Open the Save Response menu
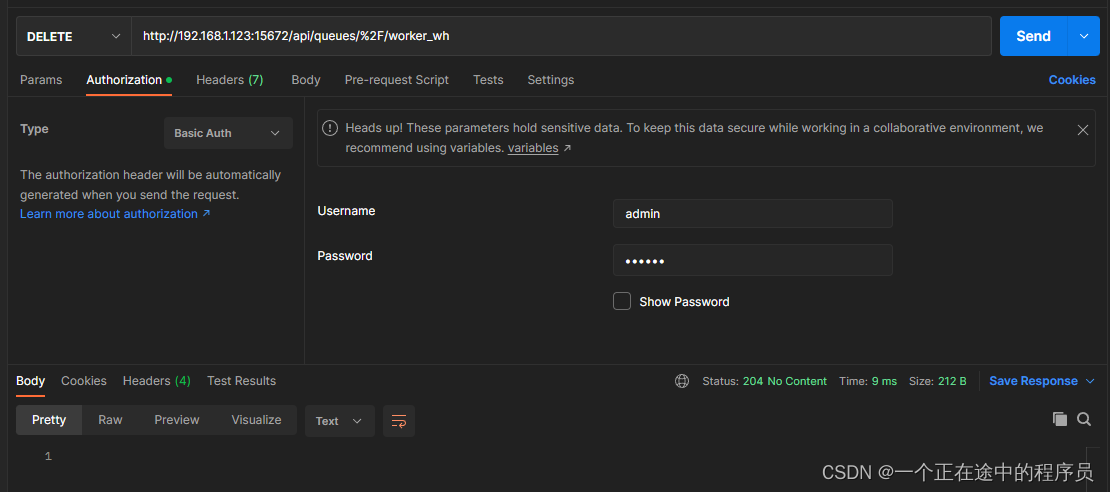This screenshot has height=492, width=1110. (1042, 381)
